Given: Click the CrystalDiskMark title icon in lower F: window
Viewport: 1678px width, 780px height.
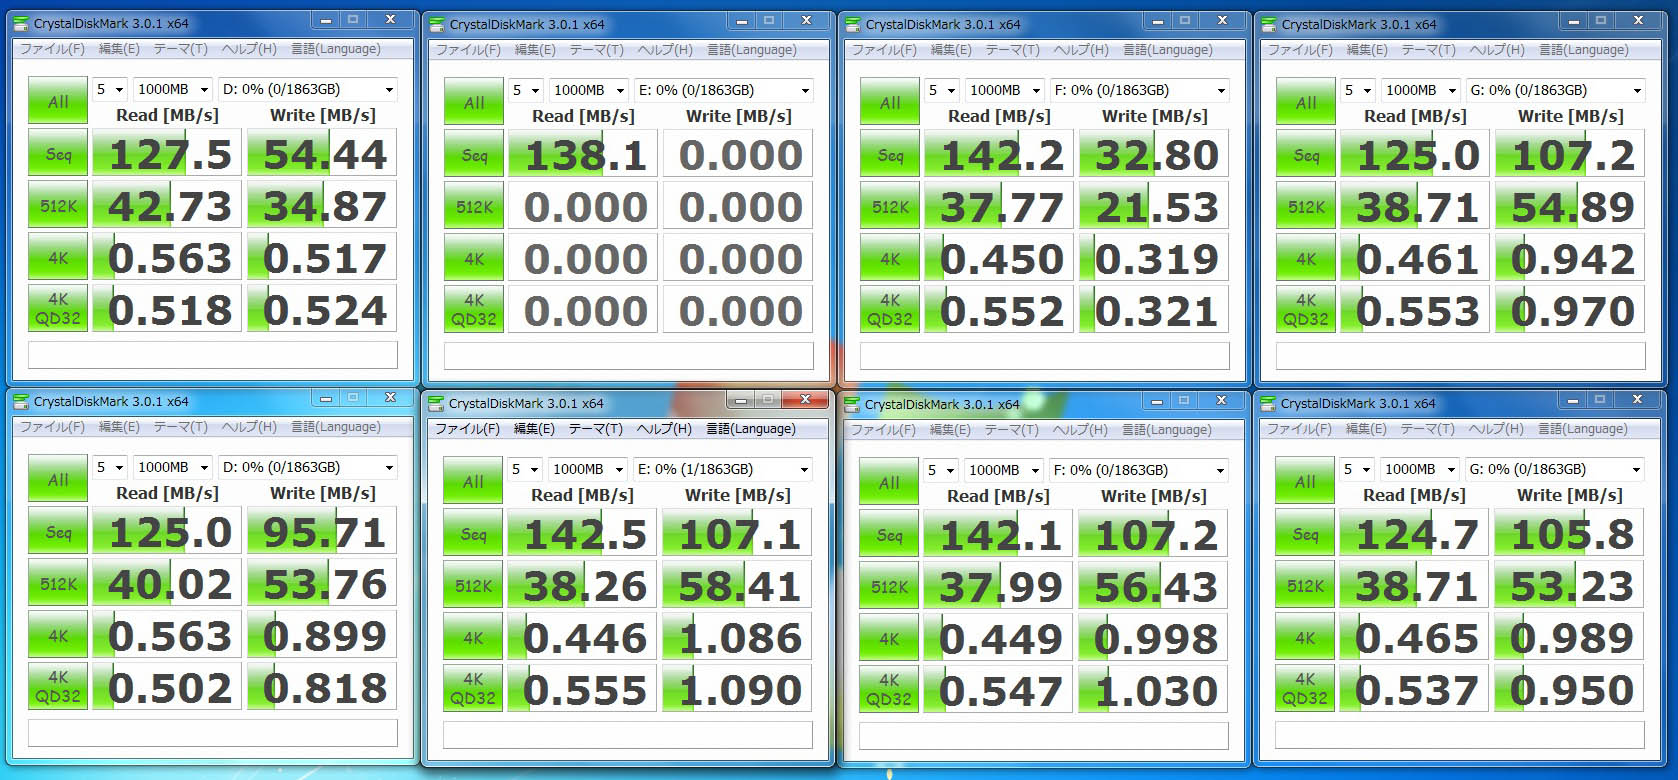Looking at the screenshot, I should (852, 404).
